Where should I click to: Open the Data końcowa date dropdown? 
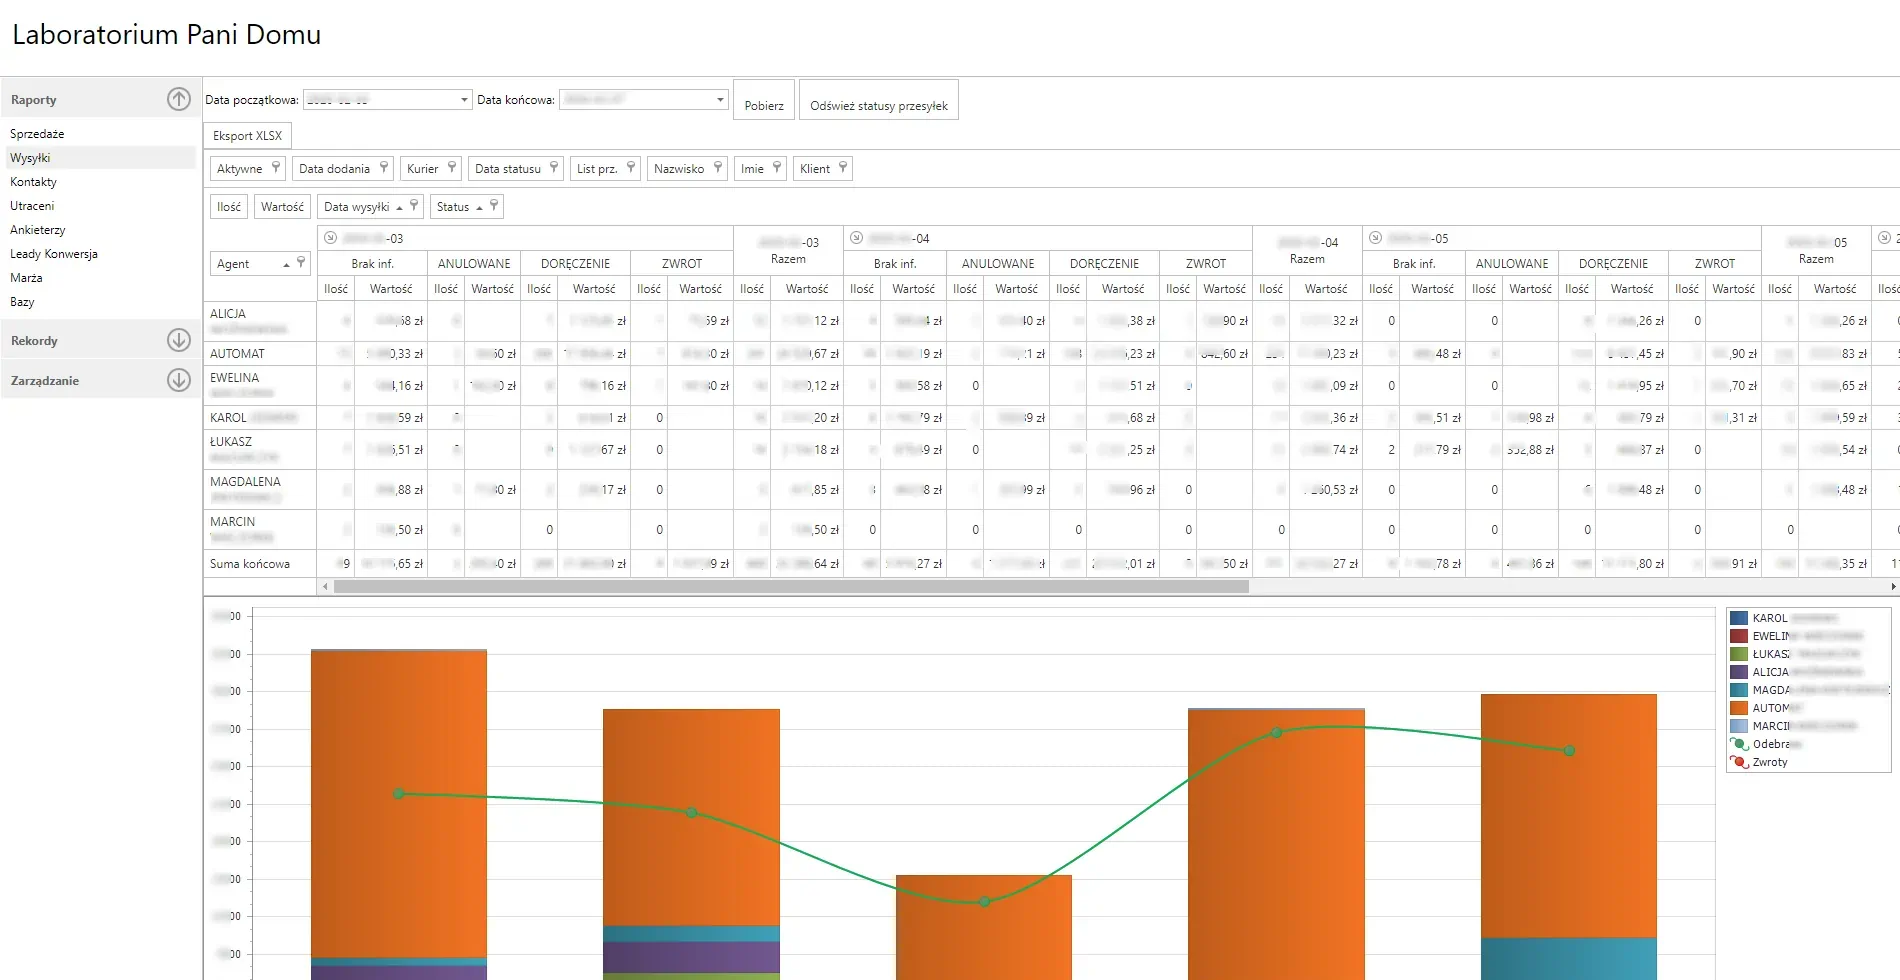coord(720,100)
